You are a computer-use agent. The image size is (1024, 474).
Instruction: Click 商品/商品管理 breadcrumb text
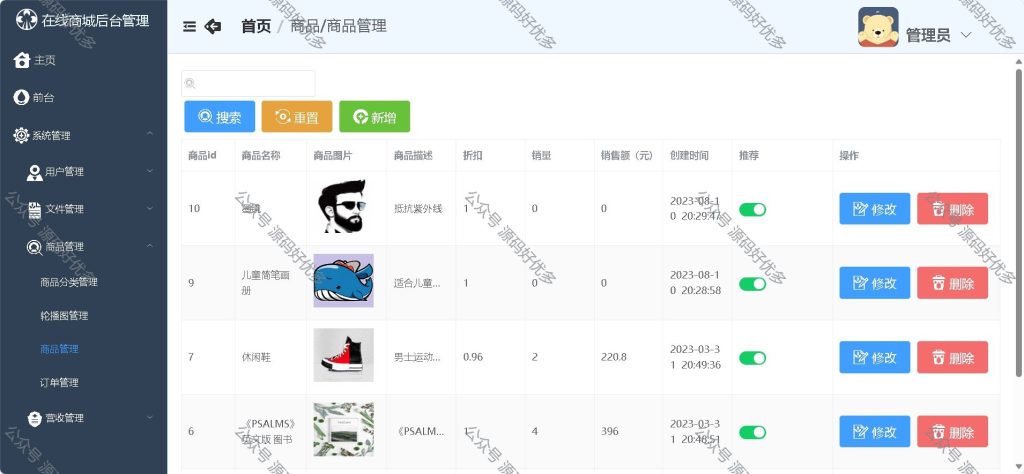coord(338,26)
